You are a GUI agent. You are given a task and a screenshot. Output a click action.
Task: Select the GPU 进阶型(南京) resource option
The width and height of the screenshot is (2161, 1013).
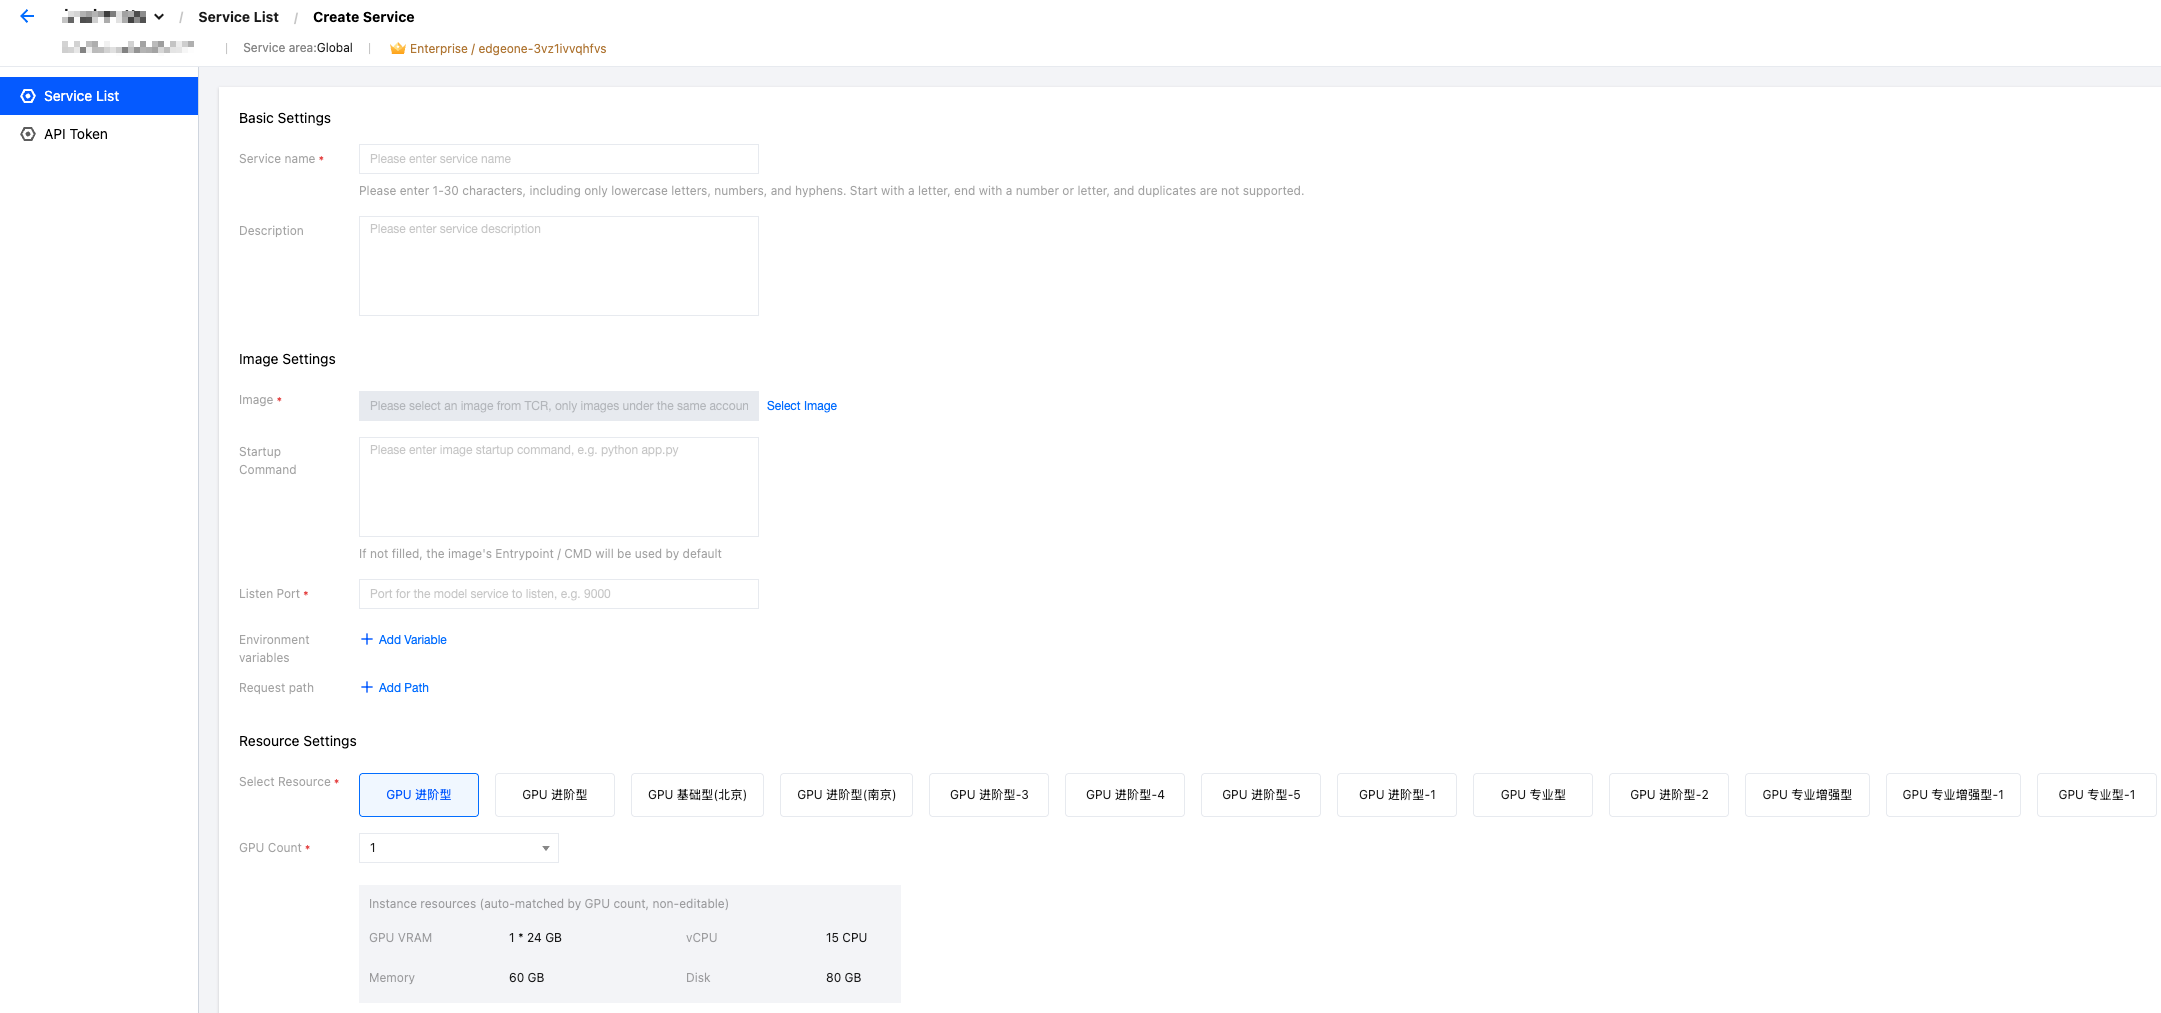(846, 795)
